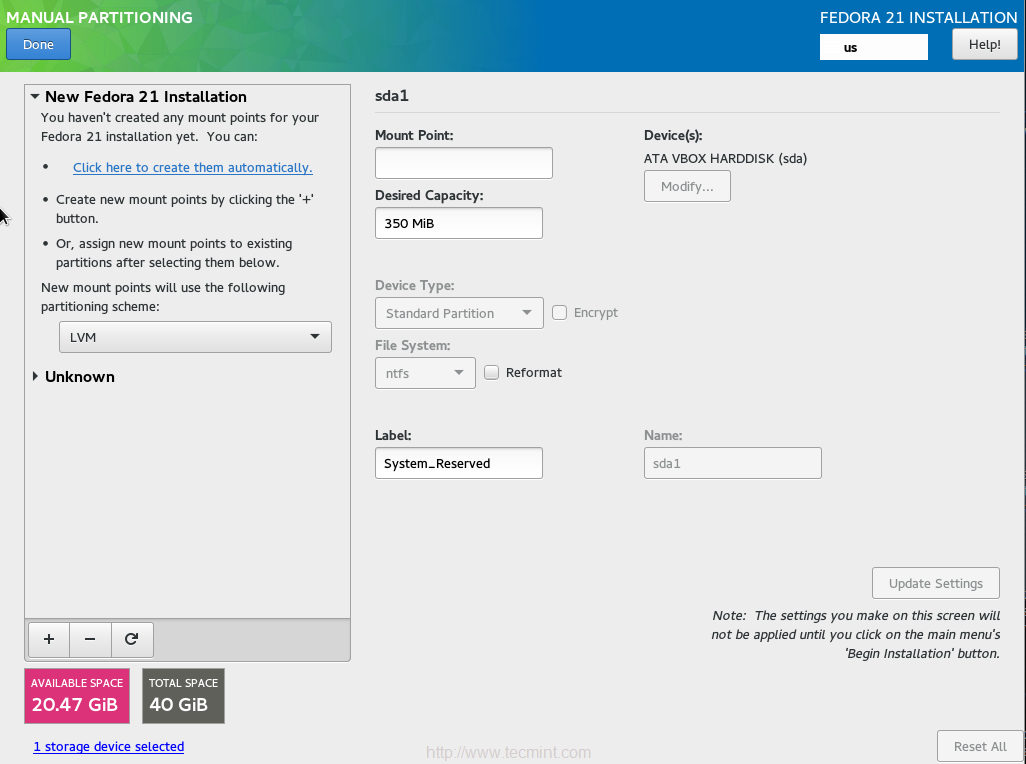
Task: Enable the Reformat checkbox
Action: click(x=491, y=372)
